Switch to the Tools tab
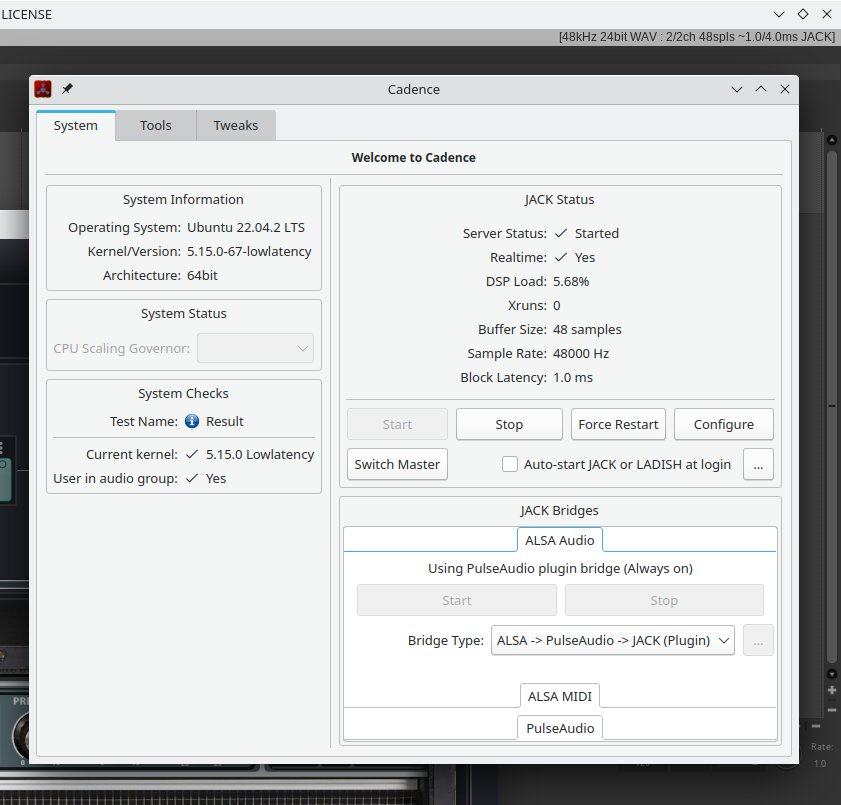The image size is (841, 805). [x=155, y=125]
